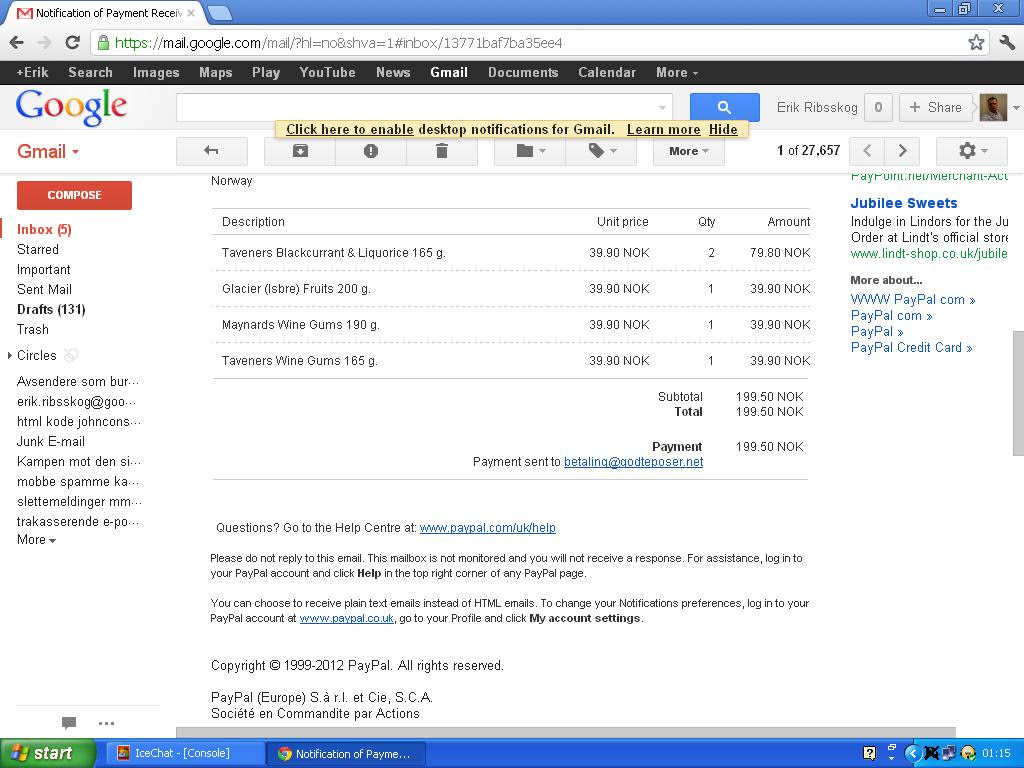The image size is (1024, 768).
Task: Click the vertical scrollbar thumb
Action: (x=1017, y=392)
